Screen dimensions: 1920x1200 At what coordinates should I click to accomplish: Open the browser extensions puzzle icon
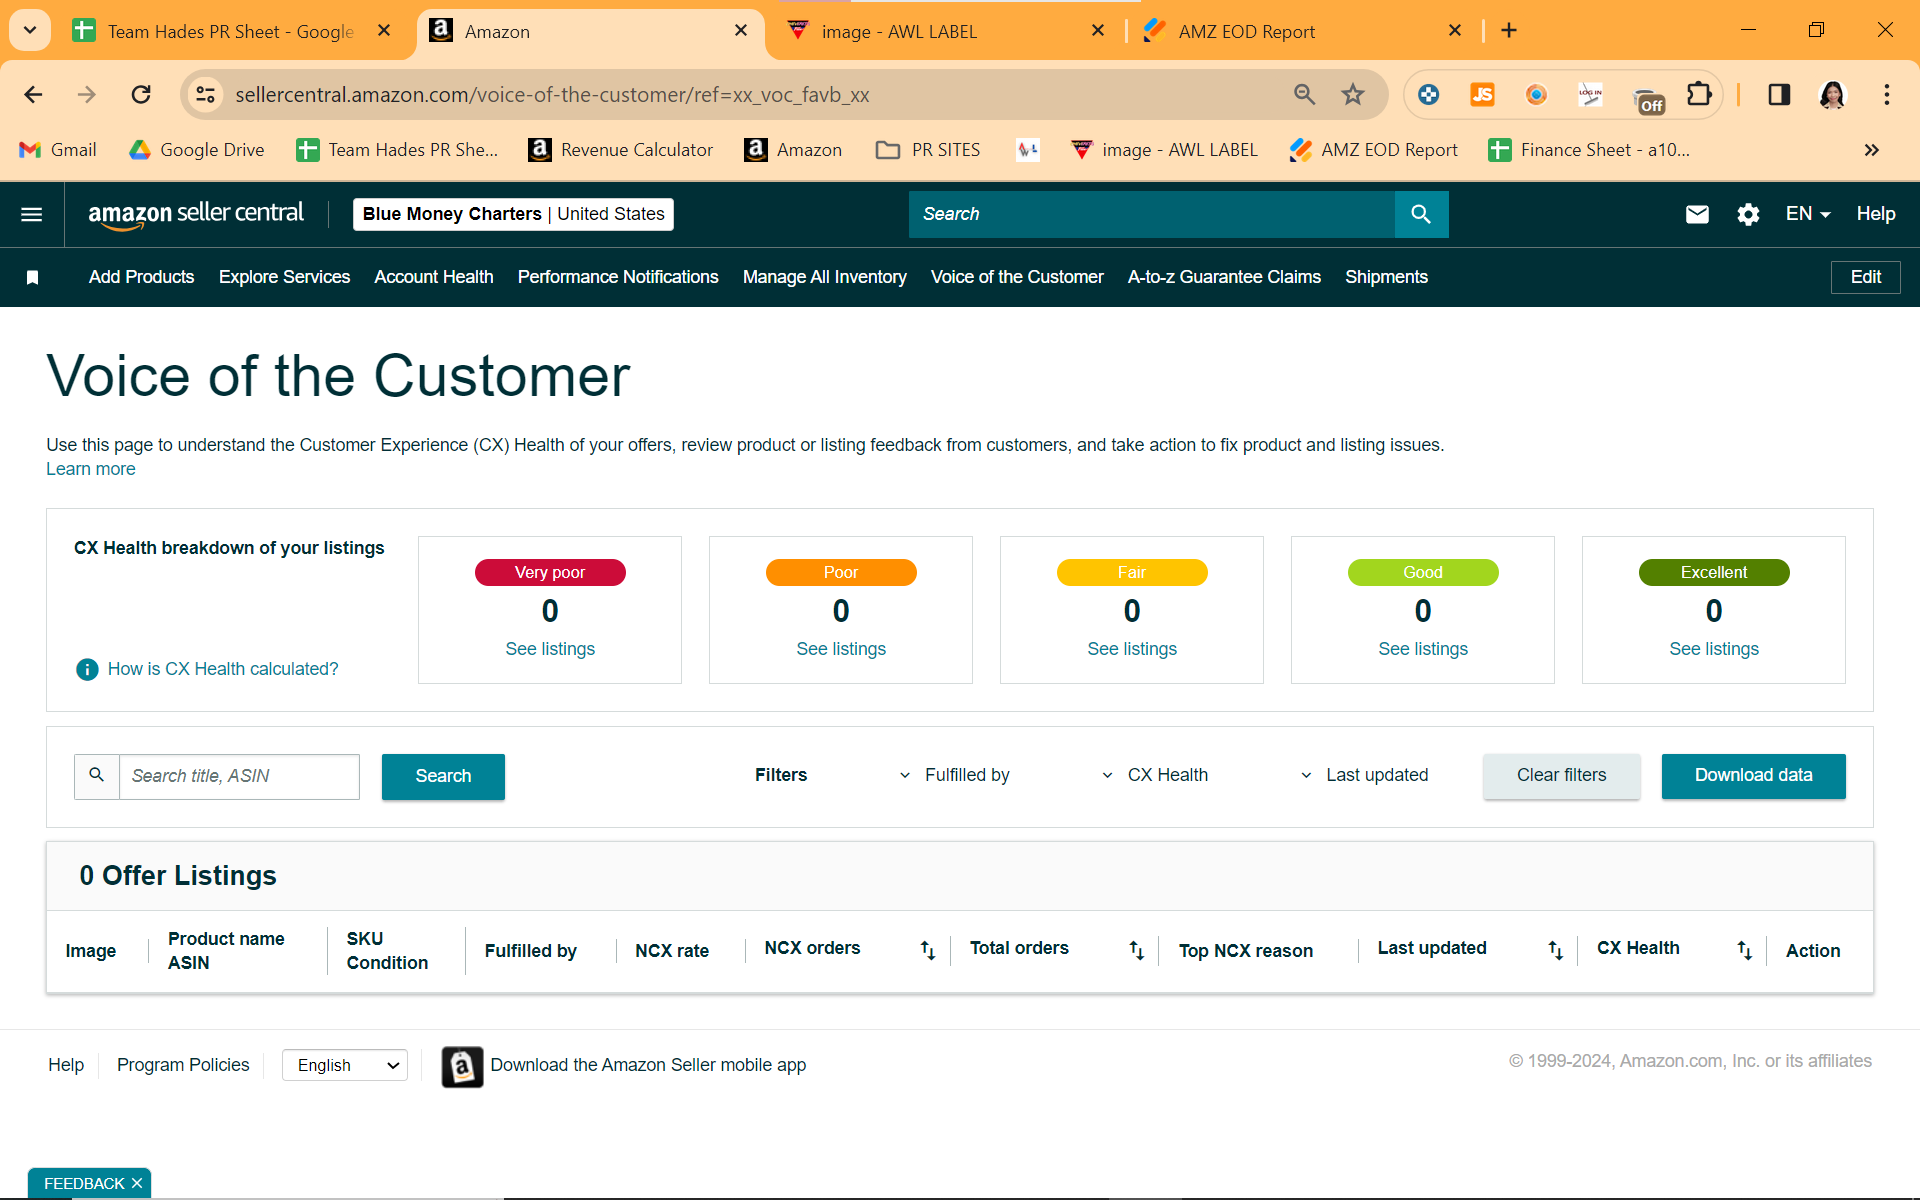[x=1699, y=95]
